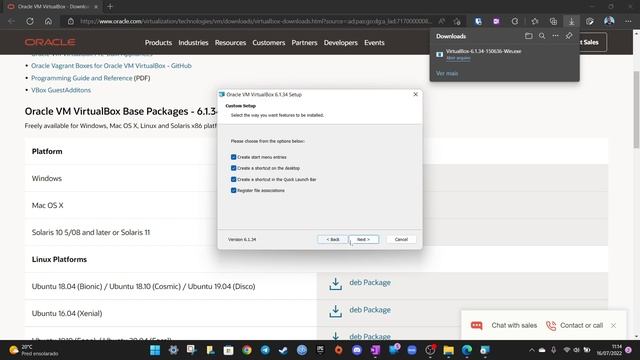Screen dimensions: 640x360
Task: Open the Windows Start menu
Action: (x=155, y=350)
